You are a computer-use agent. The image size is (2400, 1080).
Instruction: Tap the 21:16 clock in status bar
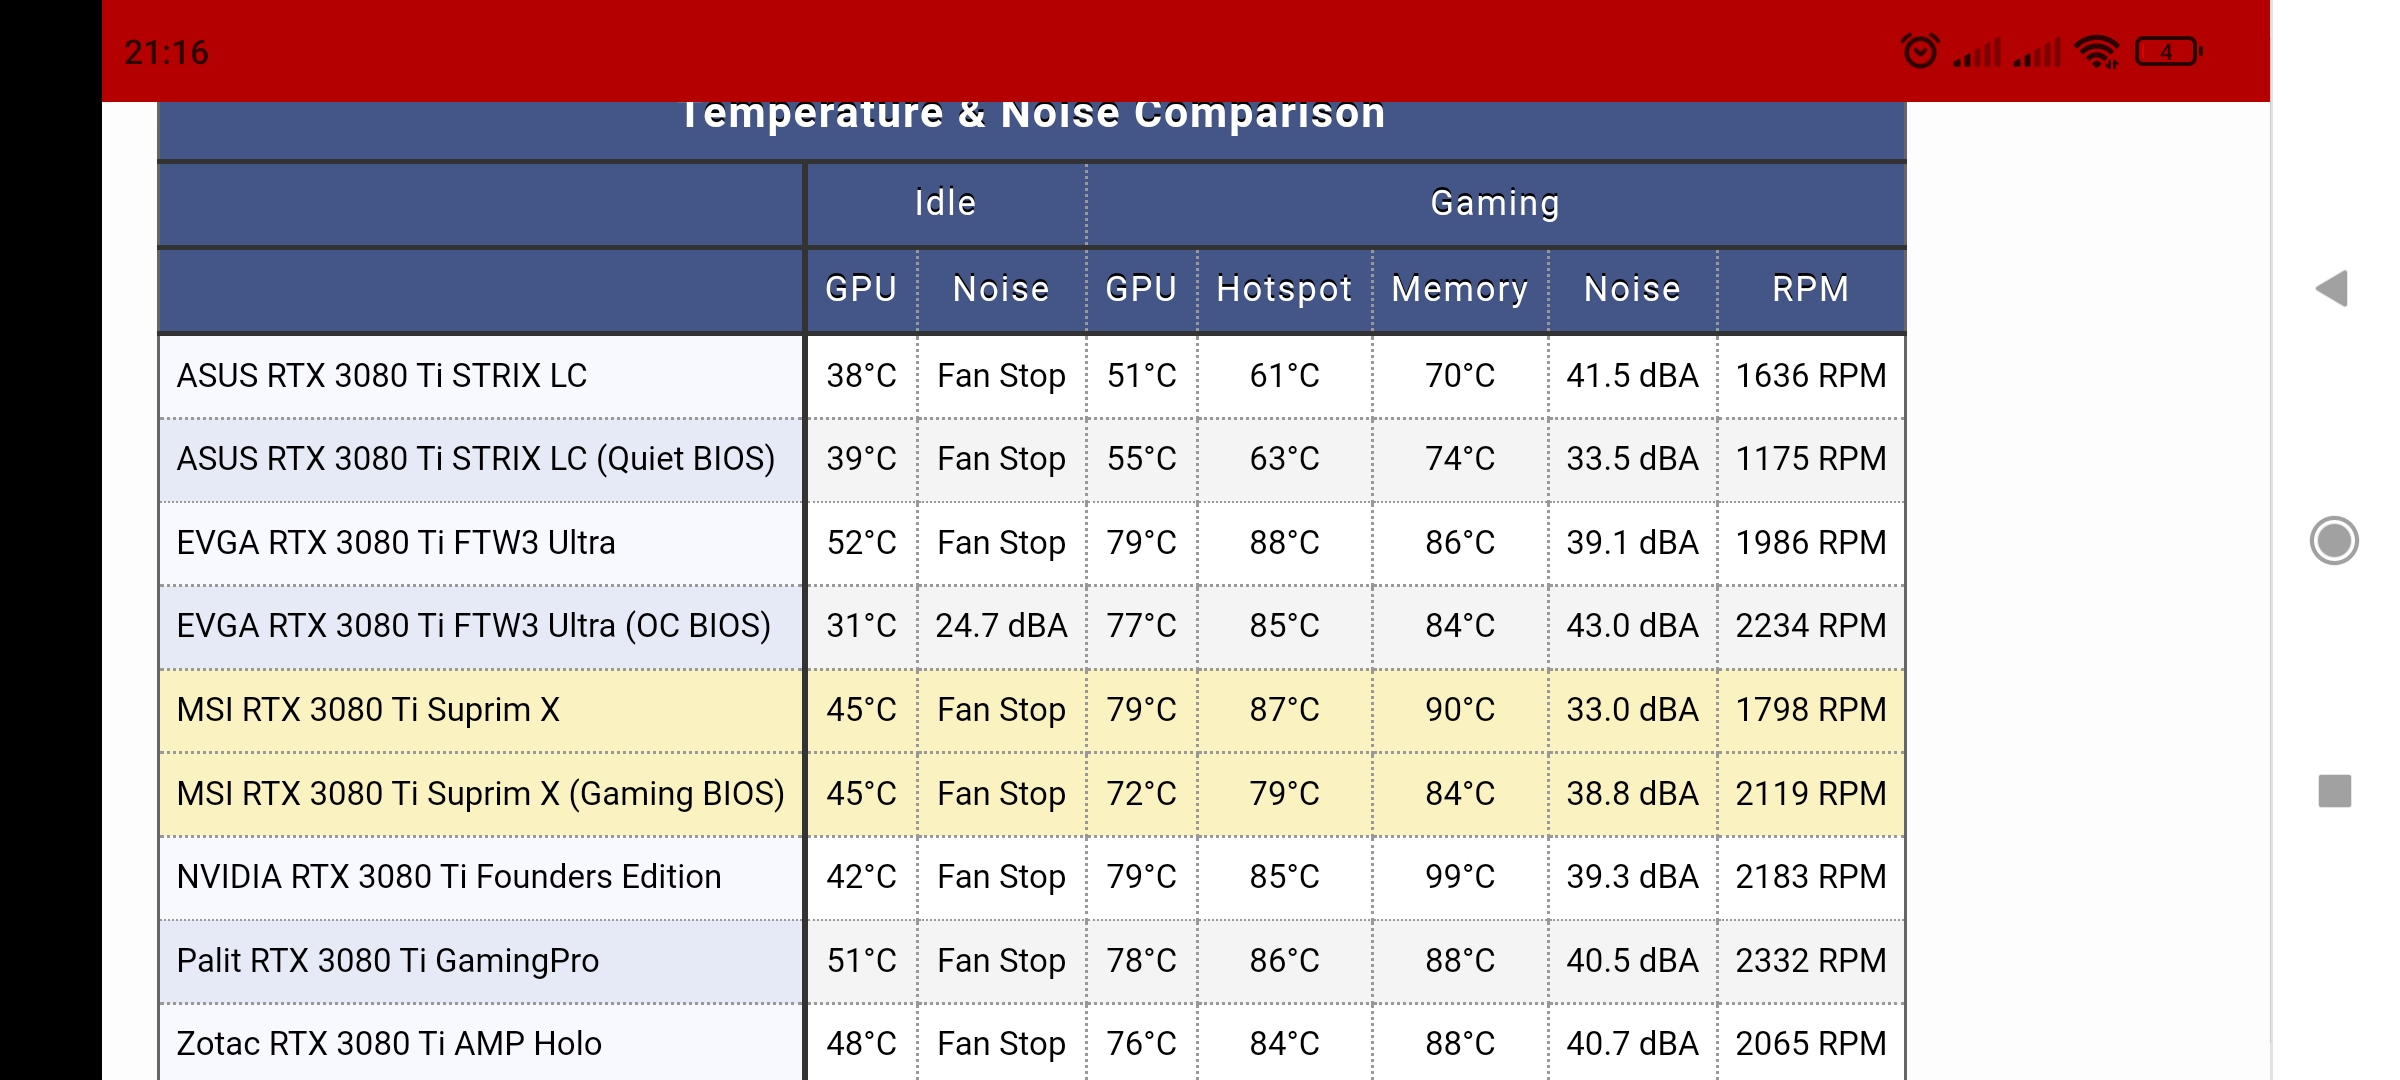(167, 52)
